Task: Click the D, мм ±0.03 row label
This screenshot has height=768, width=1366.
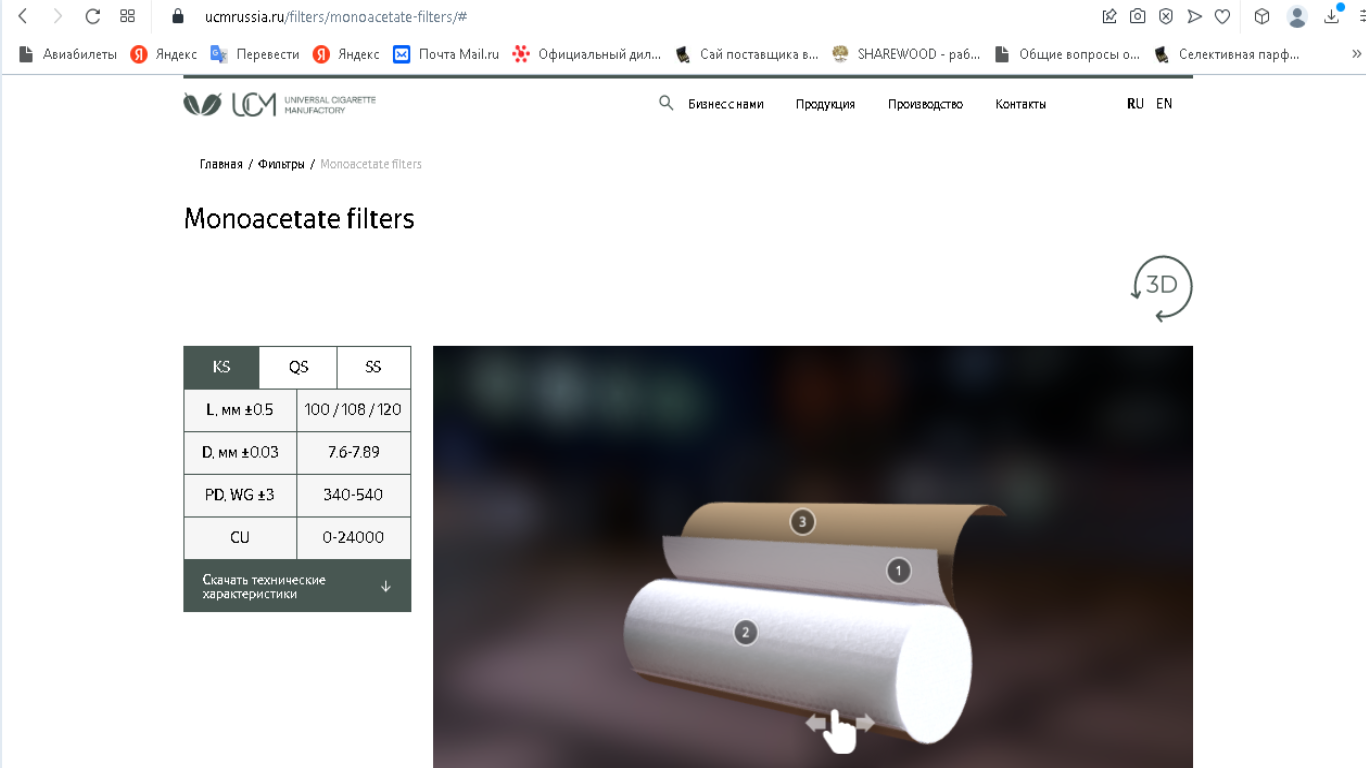Action: click(x=240, y=452)
